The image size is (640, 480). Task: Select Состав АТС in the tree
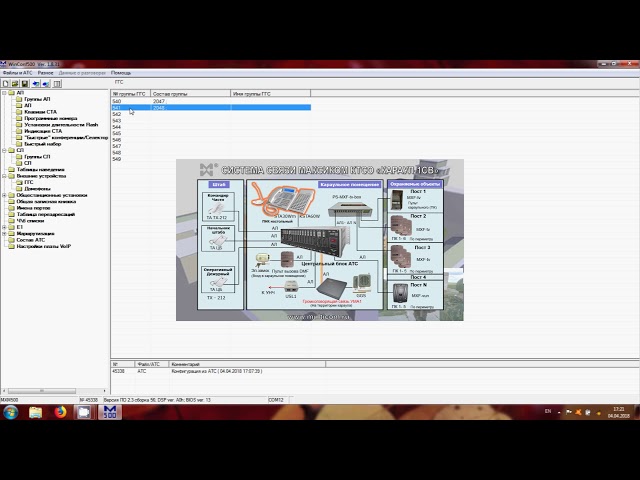pos(31,240)
